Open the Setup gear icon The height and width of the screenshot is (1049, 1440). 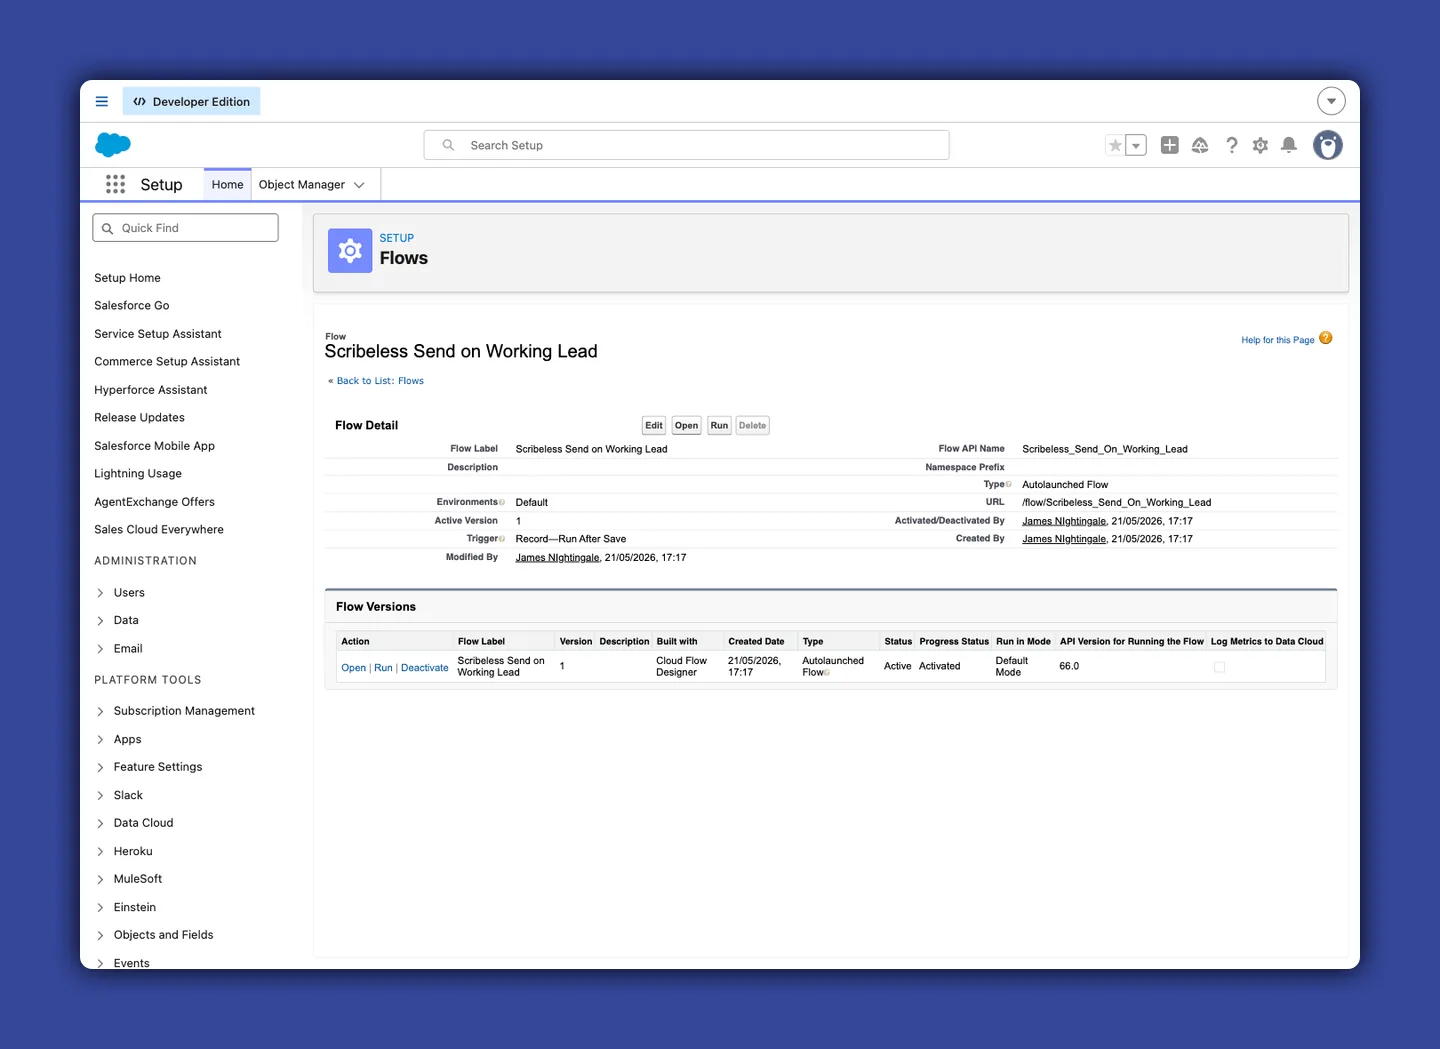tap(1260, 145)
